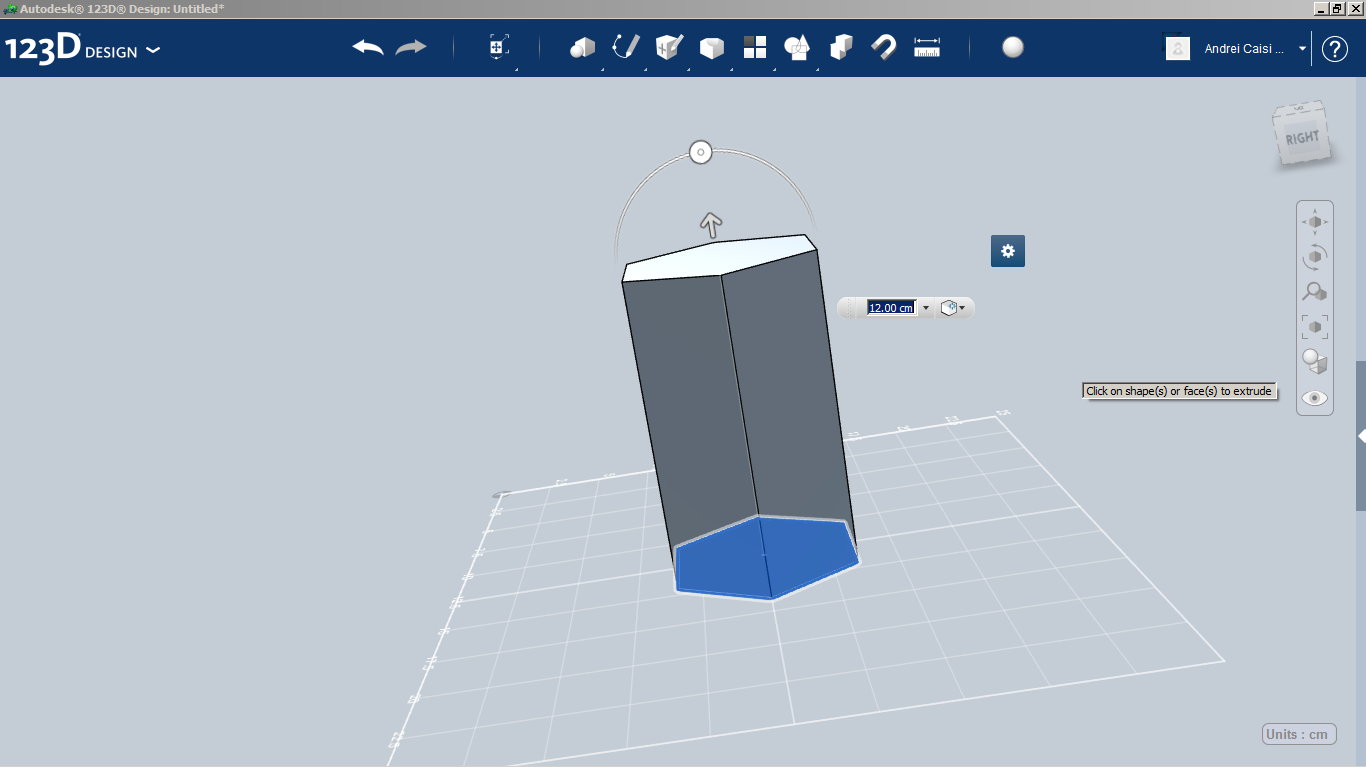Image resolution: width=1366 pixels, height=768 pixels.
Task: Open the Combine tools menu
Action: [x=841, y=48]
